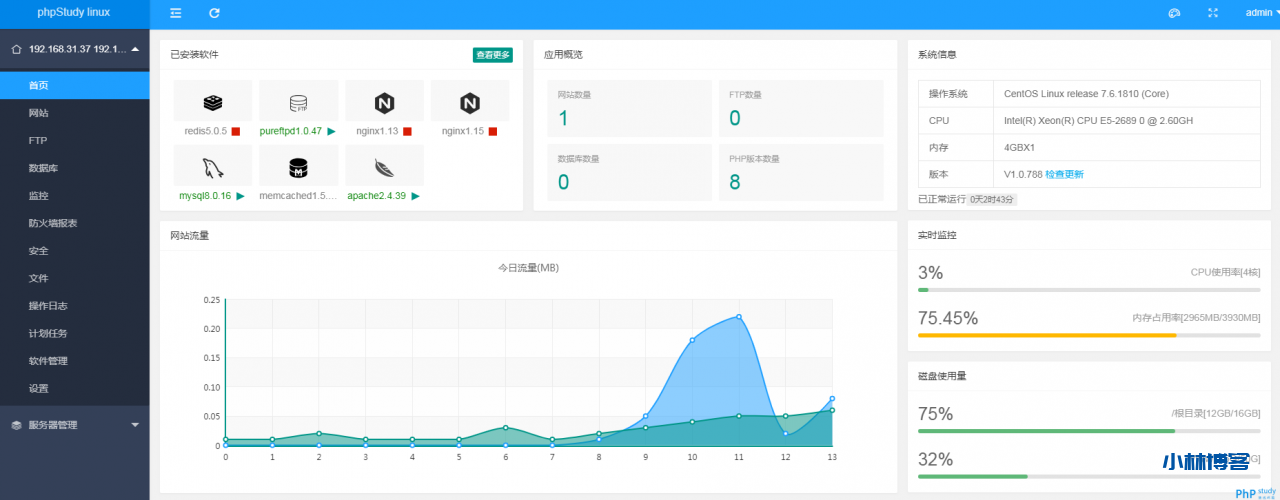Click the blue peak point at hour 11
This screenshot has width=1280, height=500.
pos(739,317)
